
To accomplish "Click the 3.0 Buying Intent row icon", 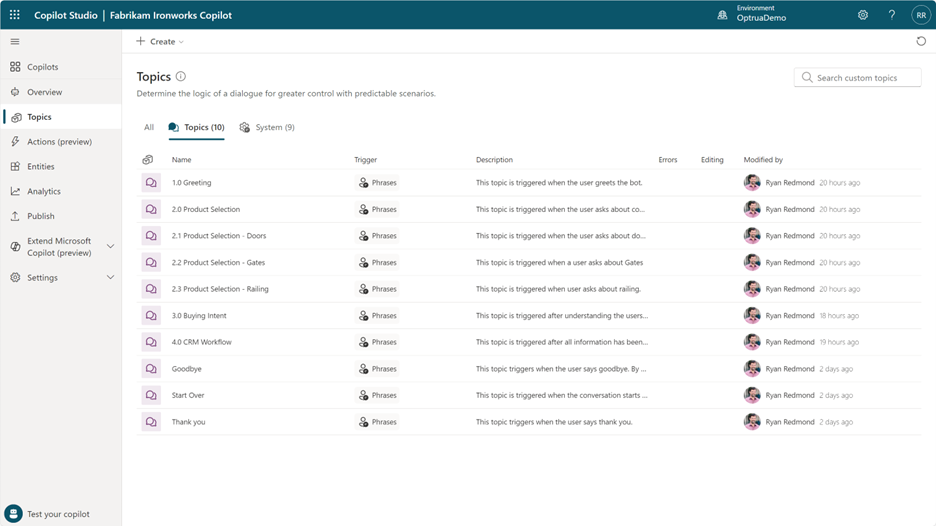I will click(151, 315).
